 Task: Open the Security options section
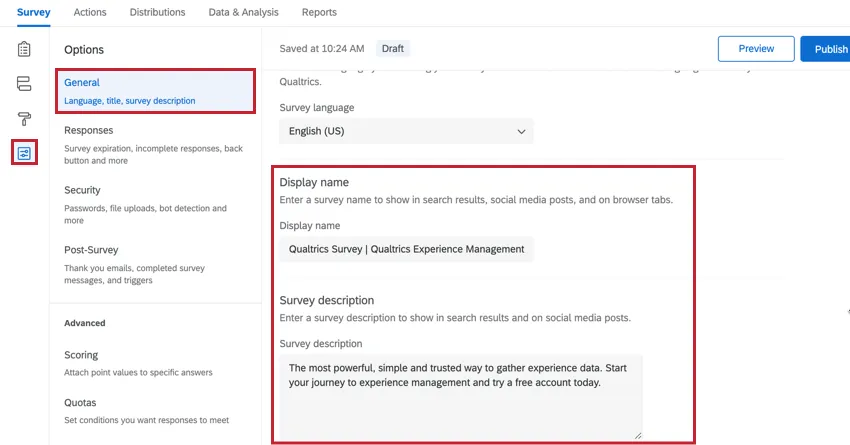(x=155, y=204)
